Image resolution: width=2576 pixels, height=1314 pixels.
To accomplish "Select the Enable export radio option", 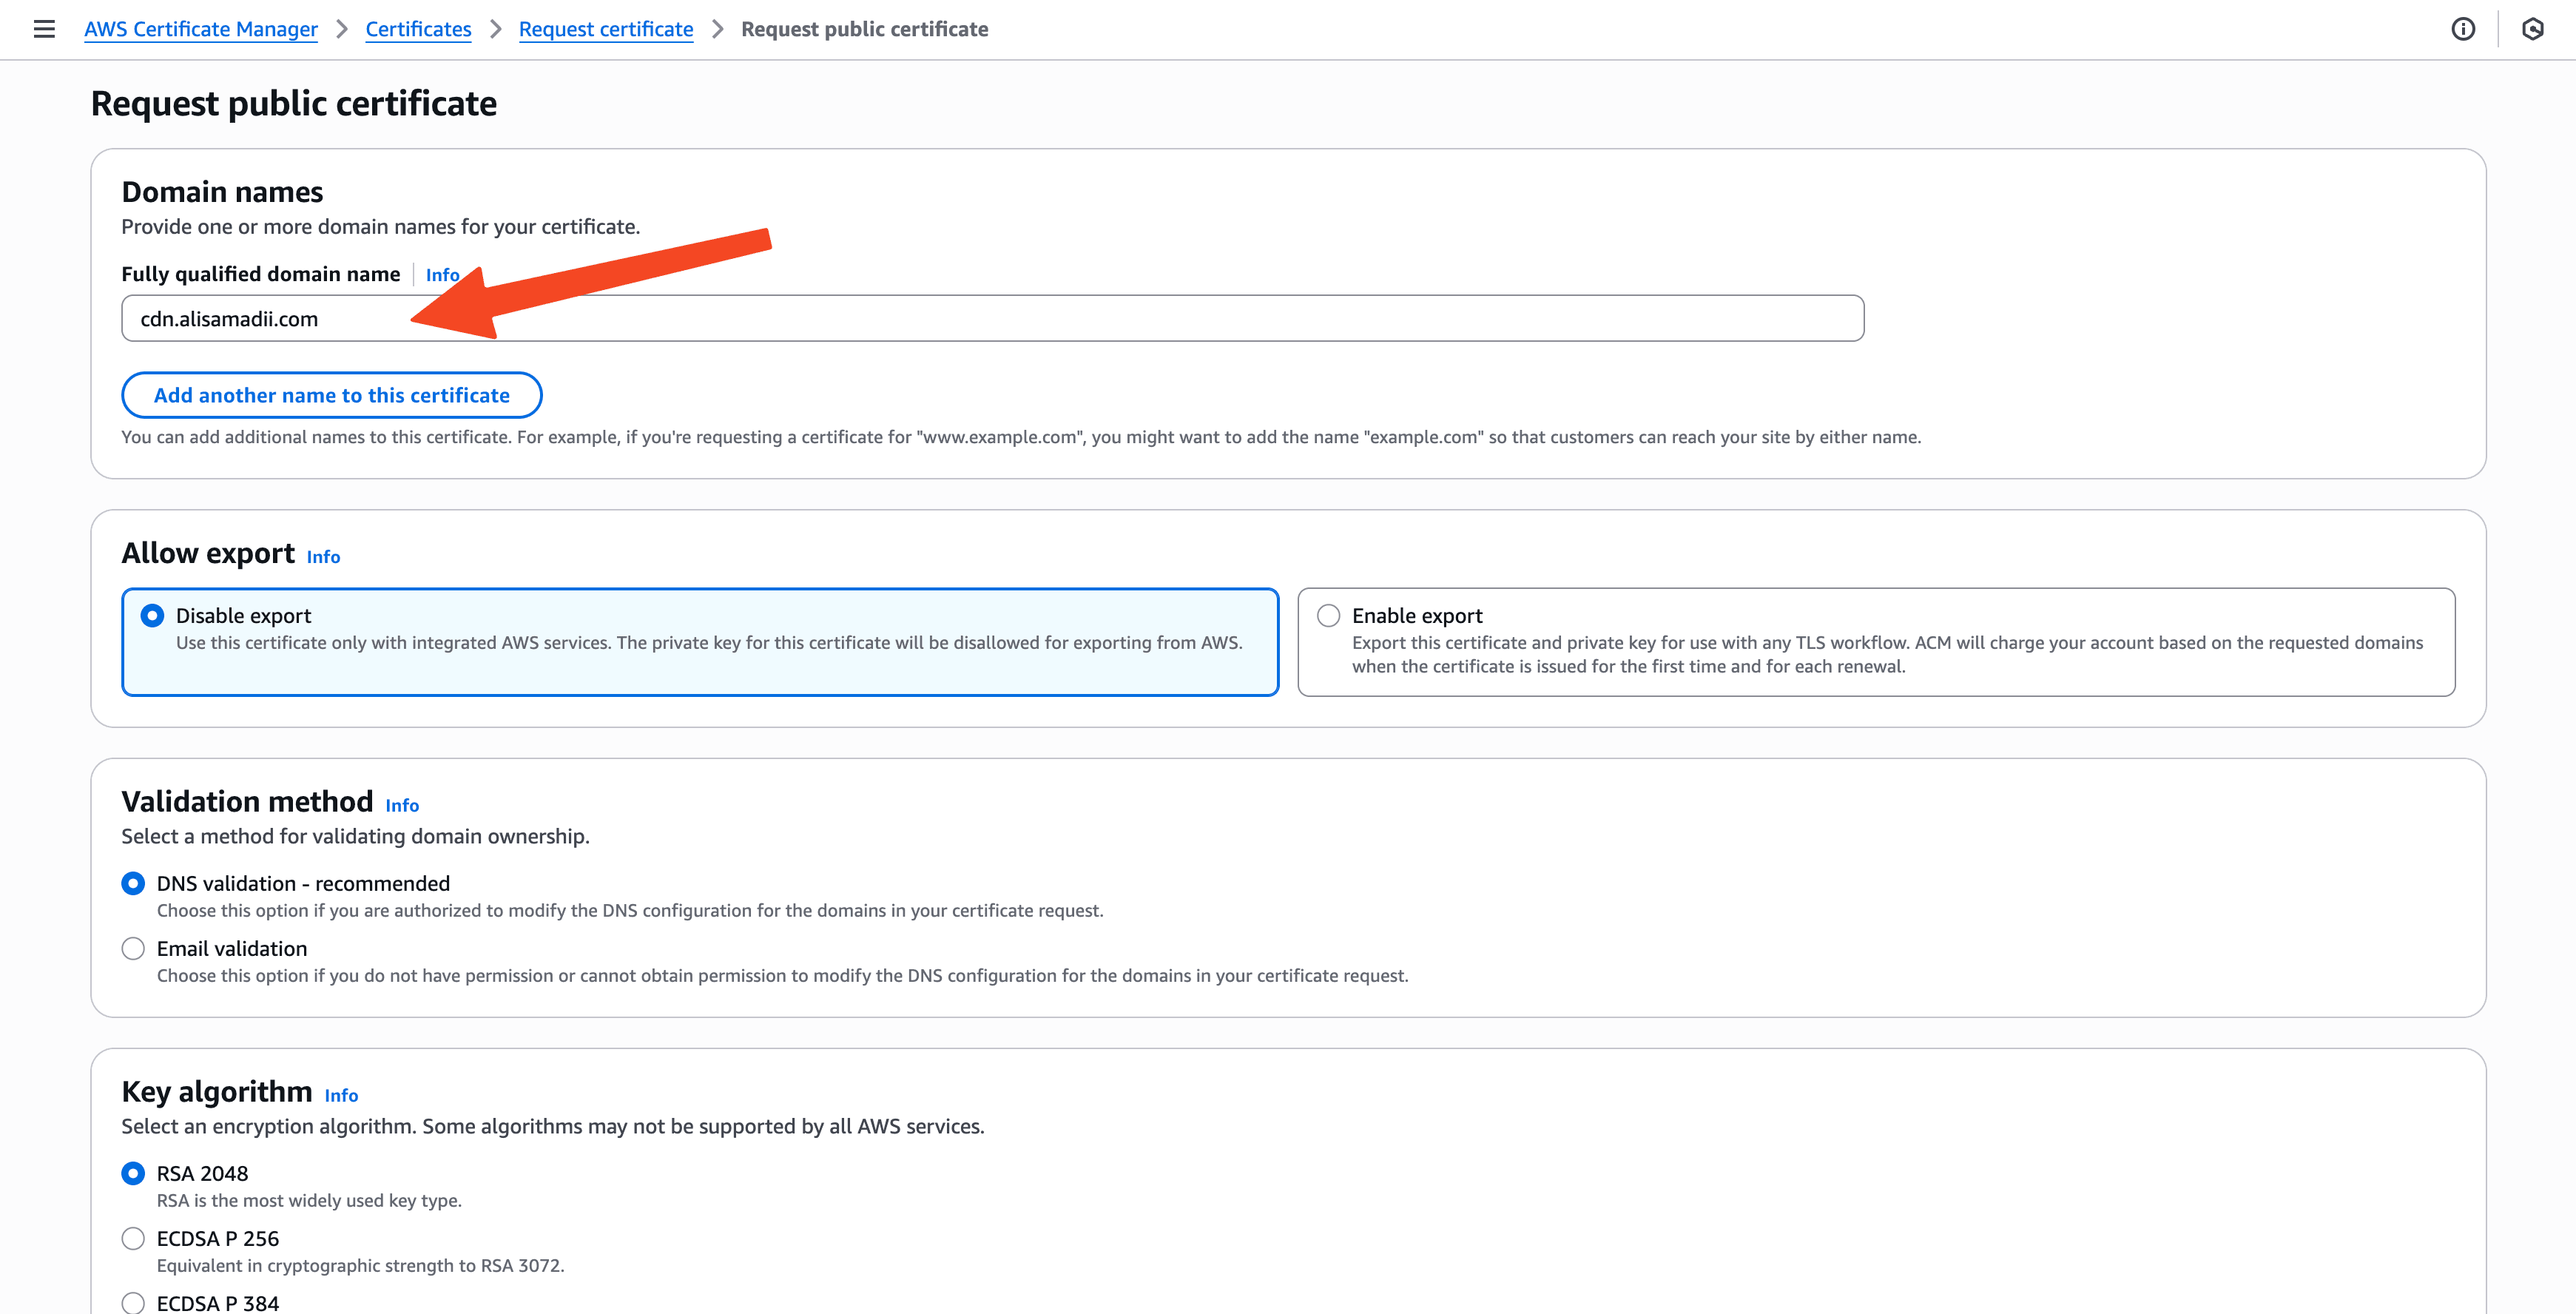I will click(x=1328, y=616).
